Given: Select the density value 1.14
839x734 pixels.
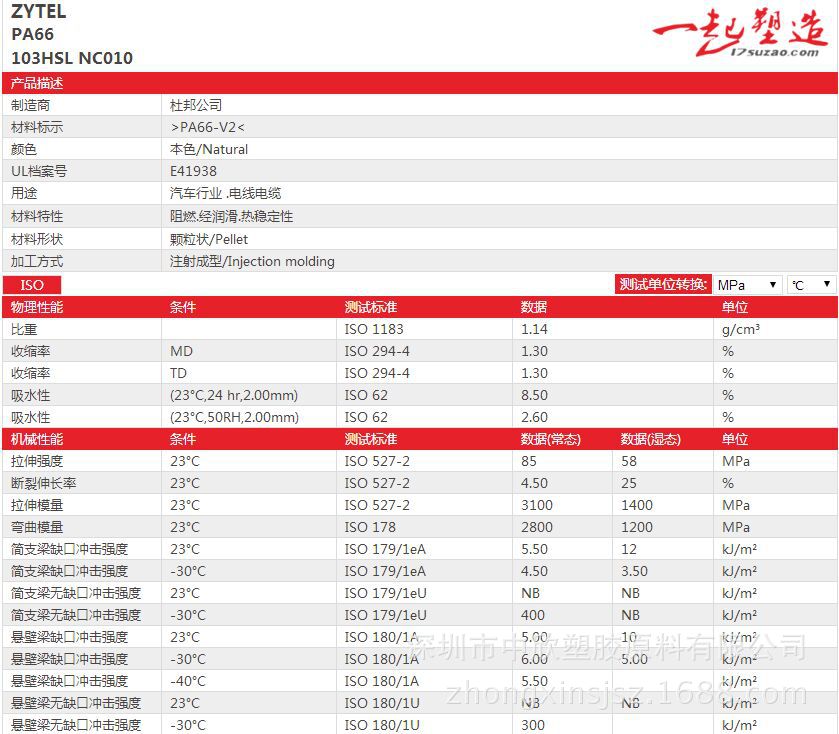Looking at the screenshot, I should (534, 329).
